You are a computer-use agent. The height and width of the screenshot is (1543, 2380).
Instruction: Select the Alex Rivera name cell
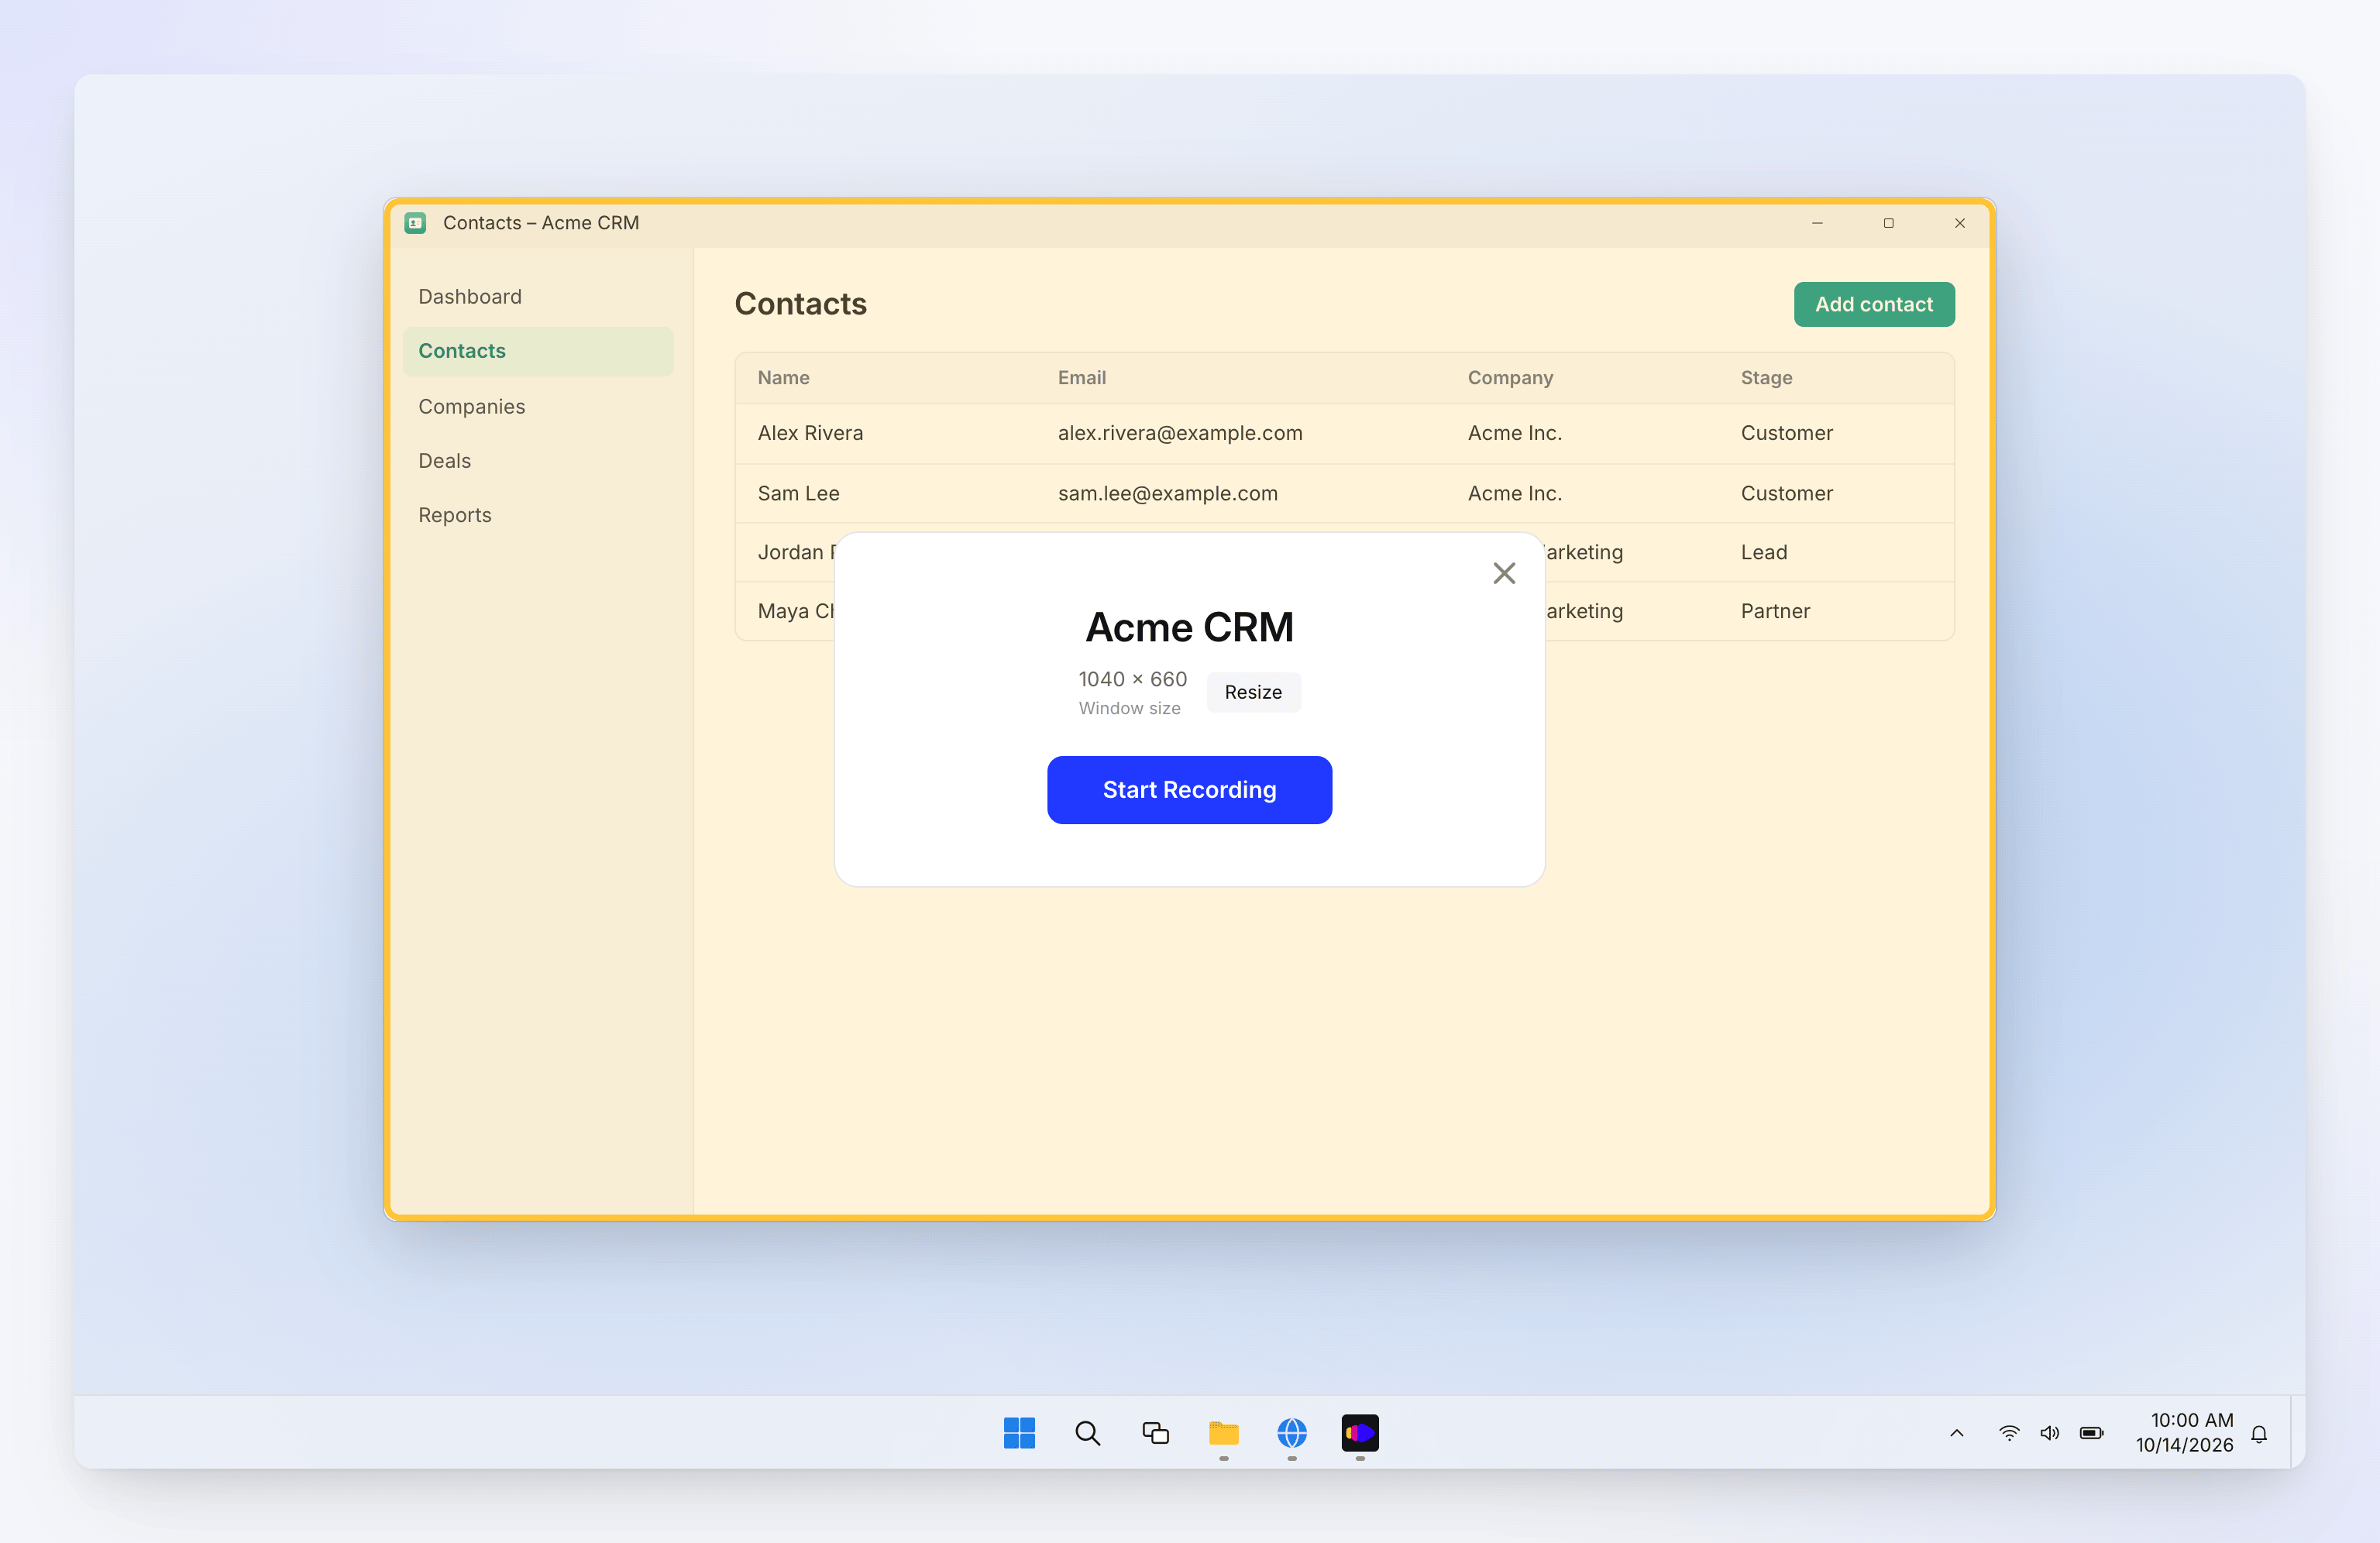tap(810, 433)
